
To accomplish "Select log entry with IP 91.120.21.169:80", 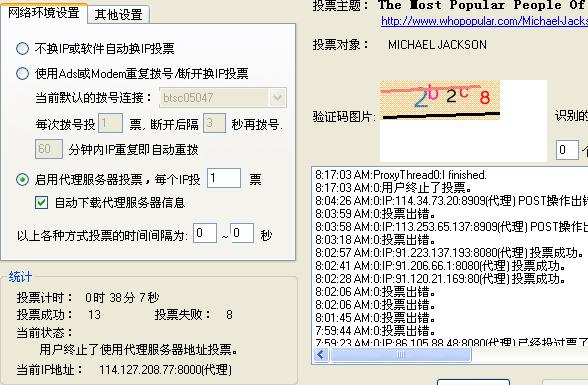I will (441, 279).
